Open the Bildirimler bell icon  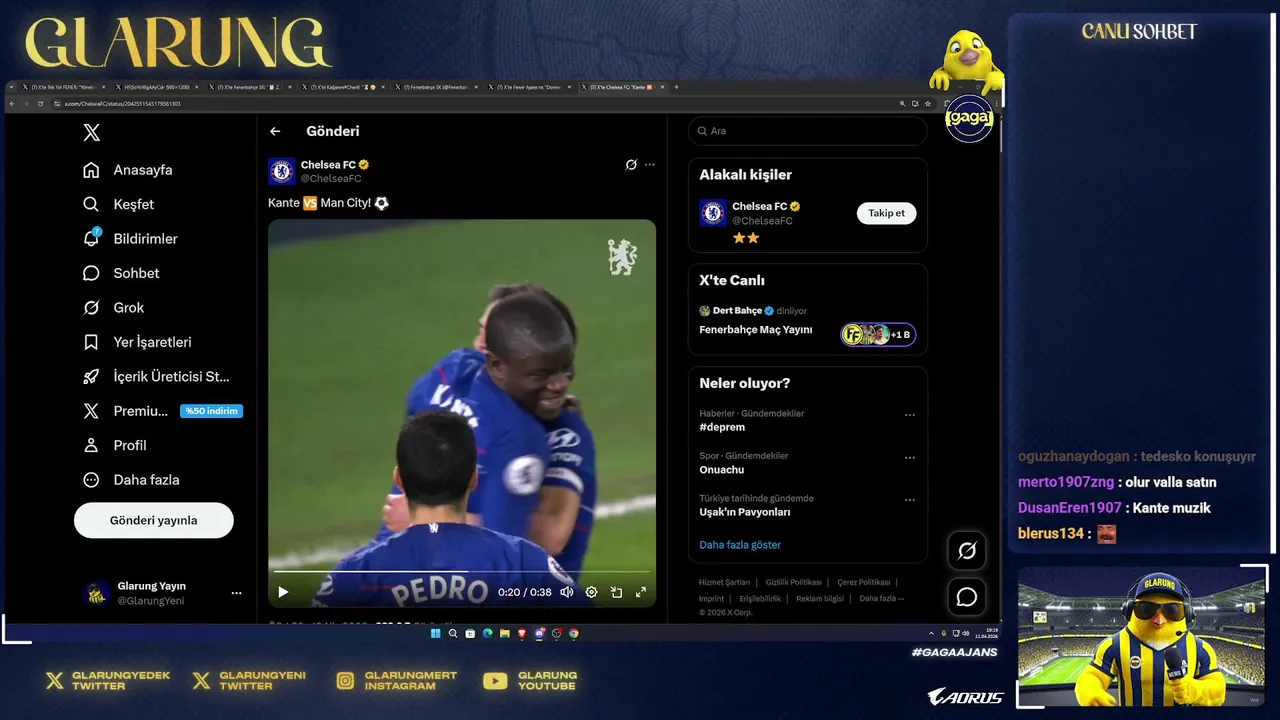tap(91, 238)
